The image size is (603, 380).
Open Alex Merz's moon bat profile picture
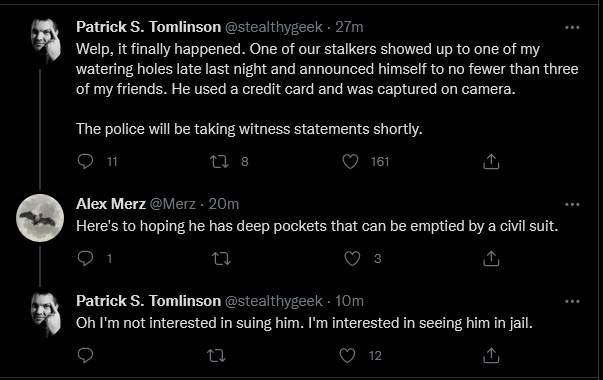(x=40, y=218)
